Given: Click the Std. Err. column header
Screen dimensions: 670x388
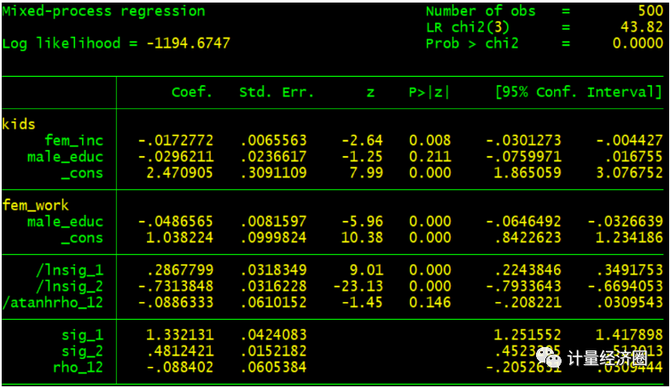Looking at the screenshot, I should [x=276, y=92].
